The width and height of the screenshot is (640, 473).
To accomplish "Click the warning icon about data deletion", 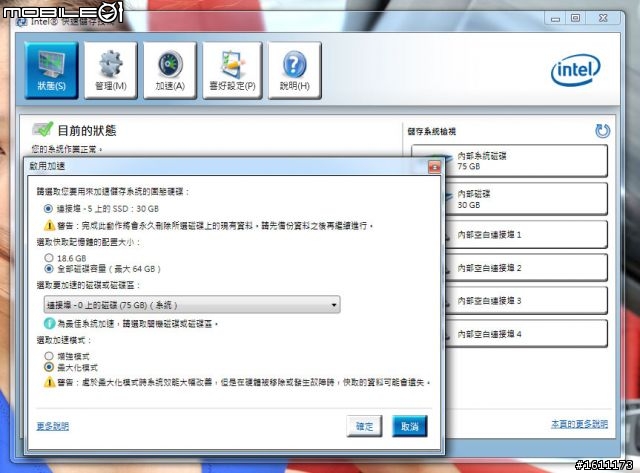I will pyautogui.click(x=49, y=225).
